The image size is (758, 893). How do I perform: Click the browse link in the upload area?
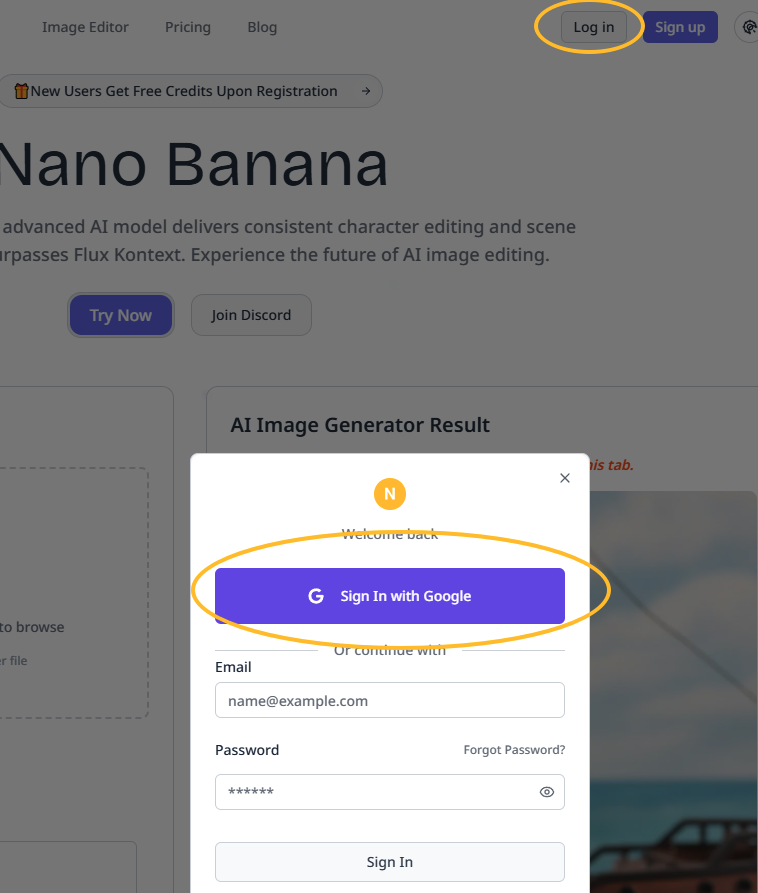point(30,627)
